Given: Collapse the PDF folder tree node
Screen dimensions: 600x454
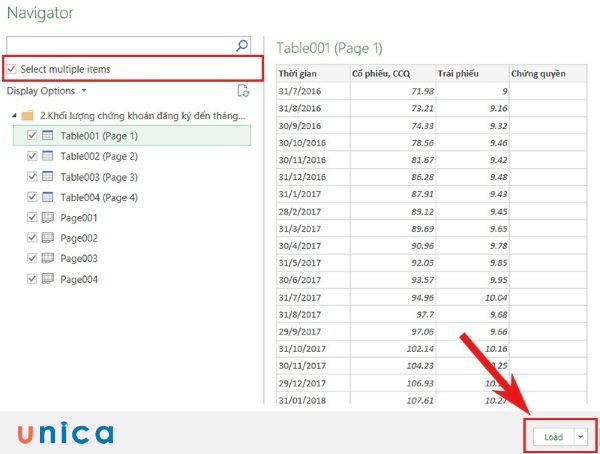Looking at the screenshot, I should point(12,115).
